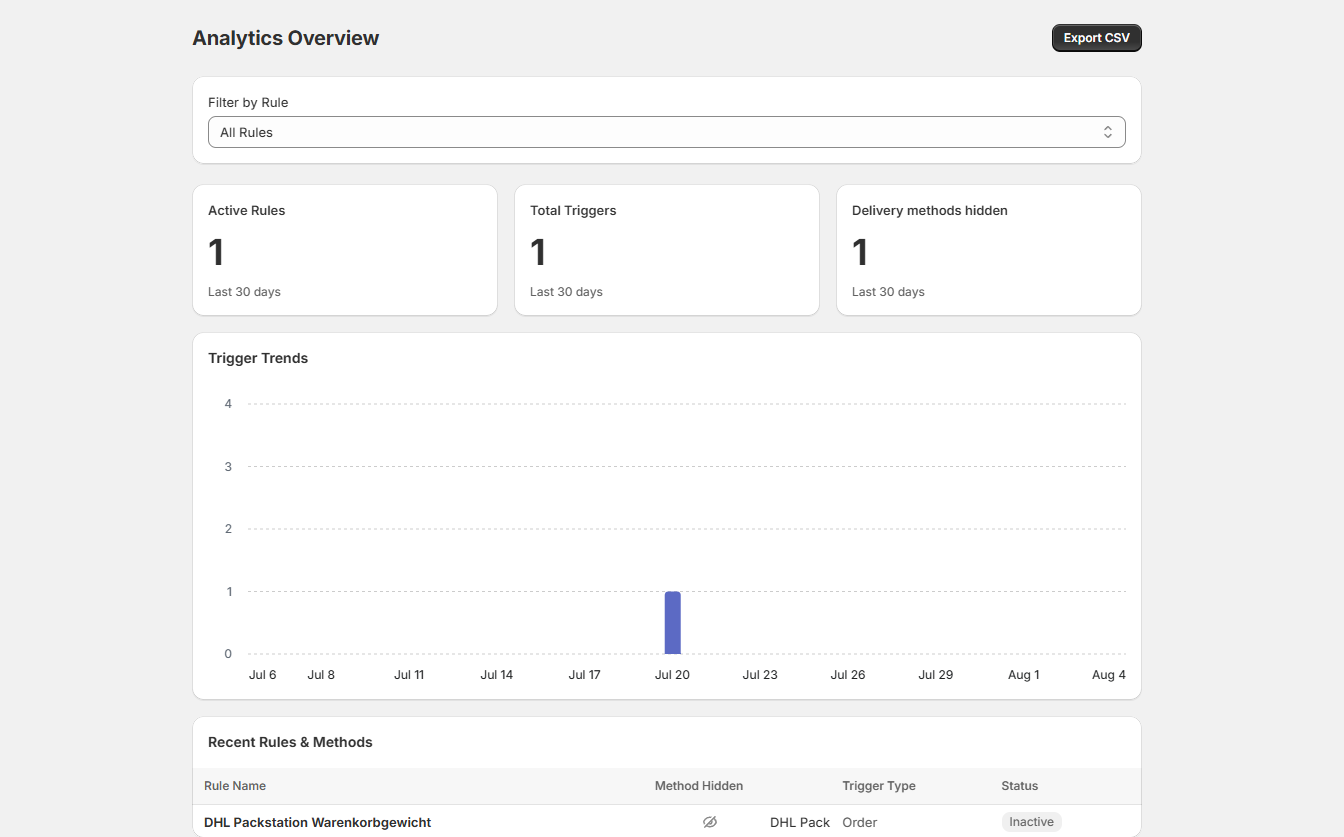Image resolution: width=1344 pixels, height=837 pixels.
Task: Click the Trigger Trends heading
Action: point(258,358)
